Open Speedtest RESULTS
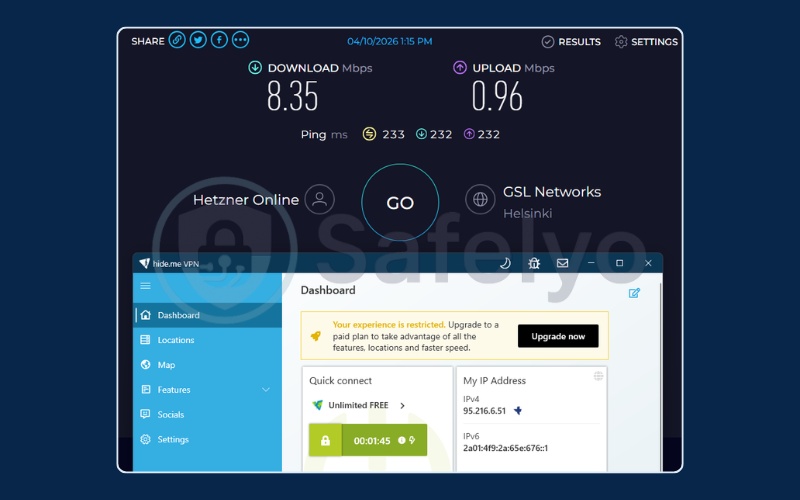The height and width of the screenshot is (500, 800). click(x=571, y=42)
